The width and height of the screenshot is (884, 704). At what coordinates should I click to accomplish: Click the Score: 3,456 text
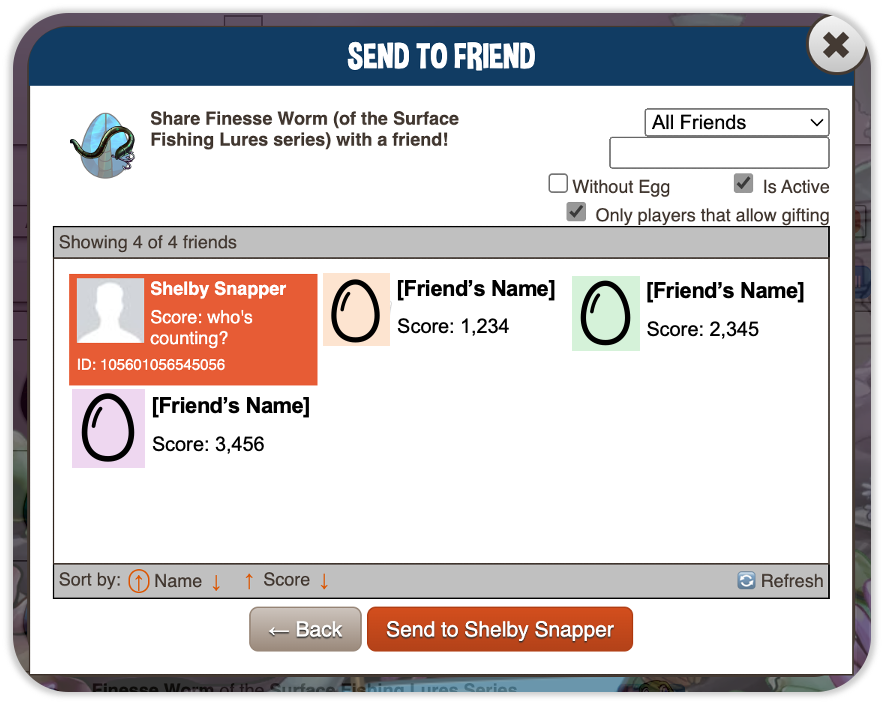(x=208, y=444)
